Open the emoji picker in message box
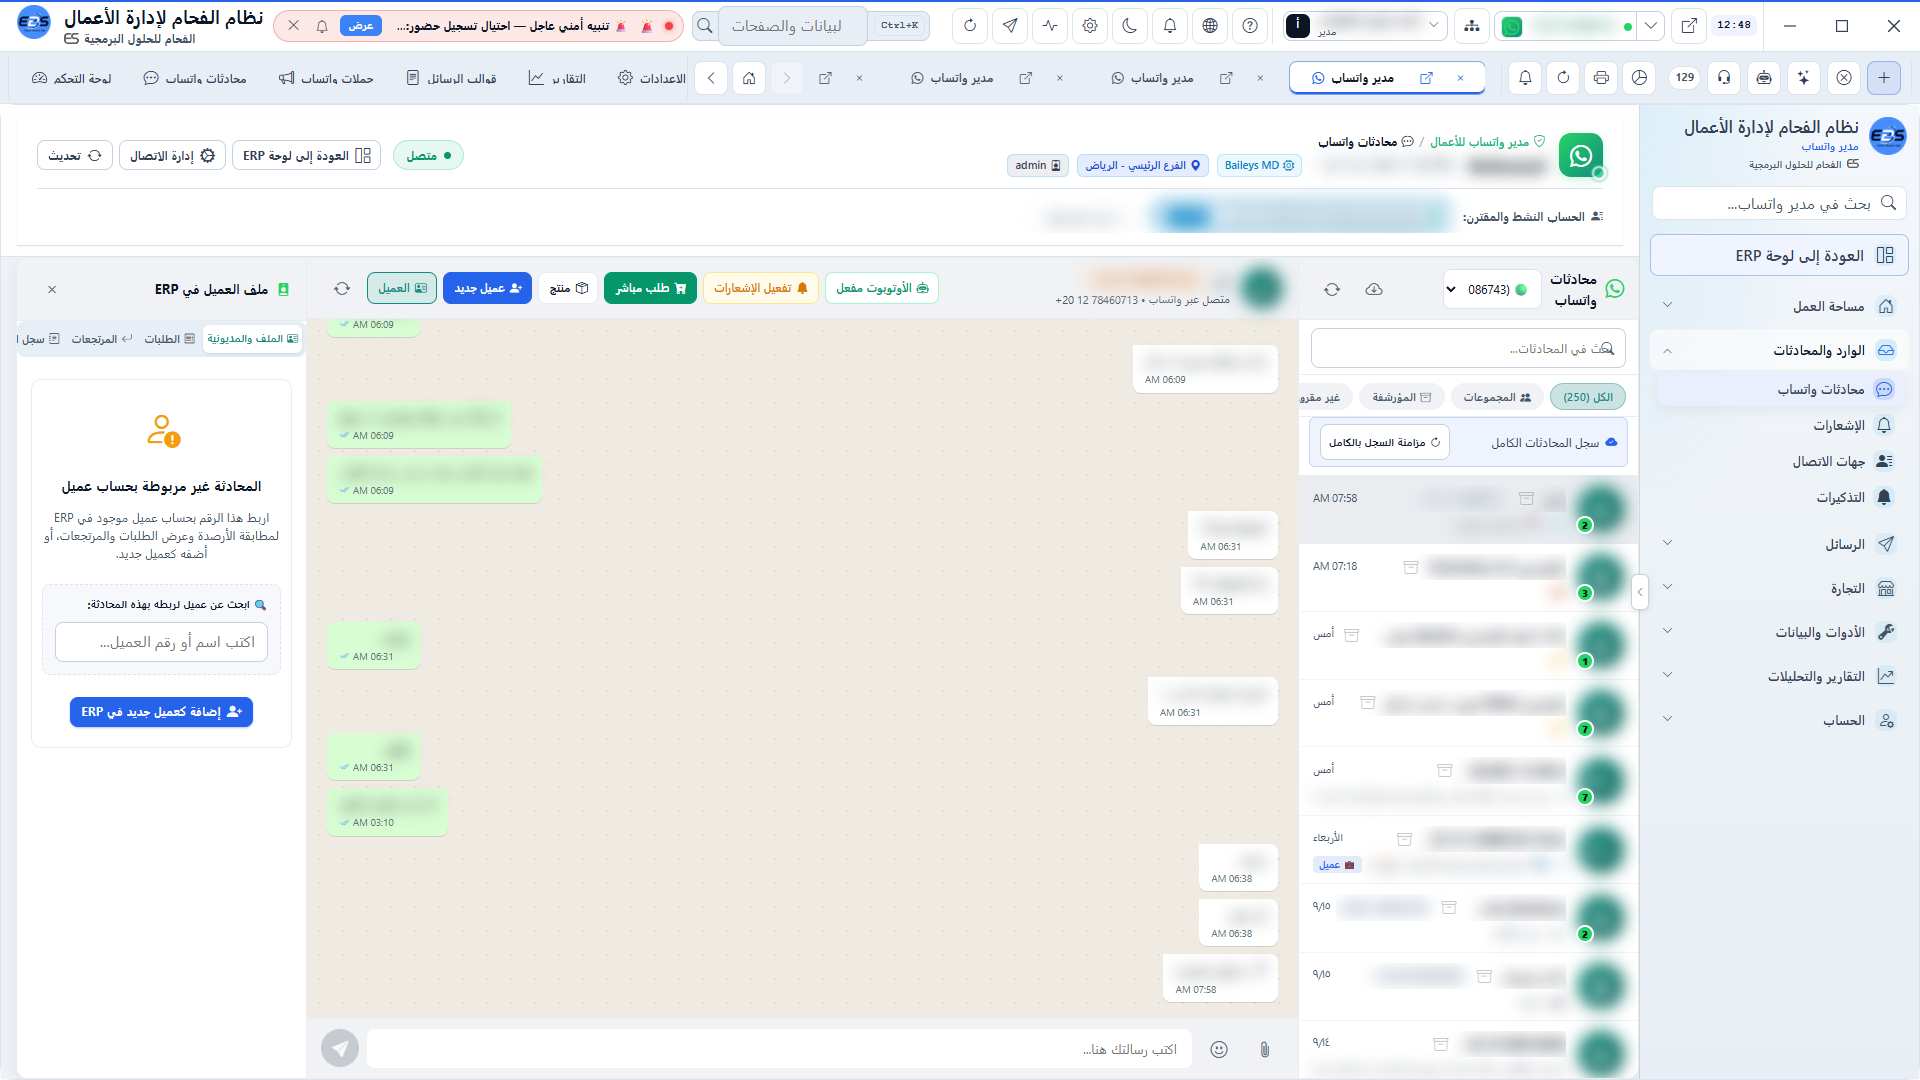1920x1080 pixels. point(1219,1049)
